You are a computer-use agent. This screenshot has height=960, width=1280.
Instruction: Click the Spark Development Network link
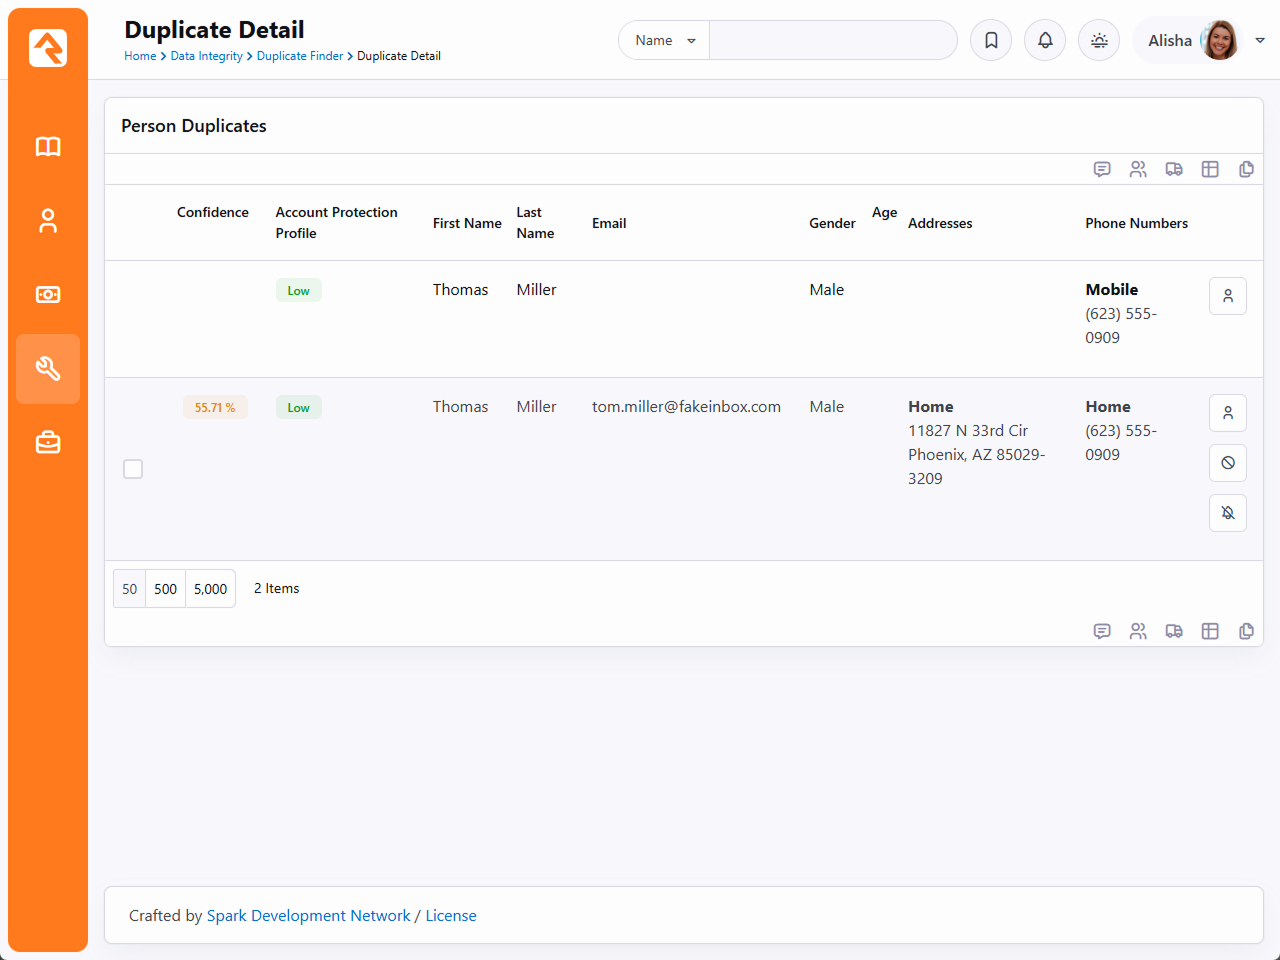[308, 916]
